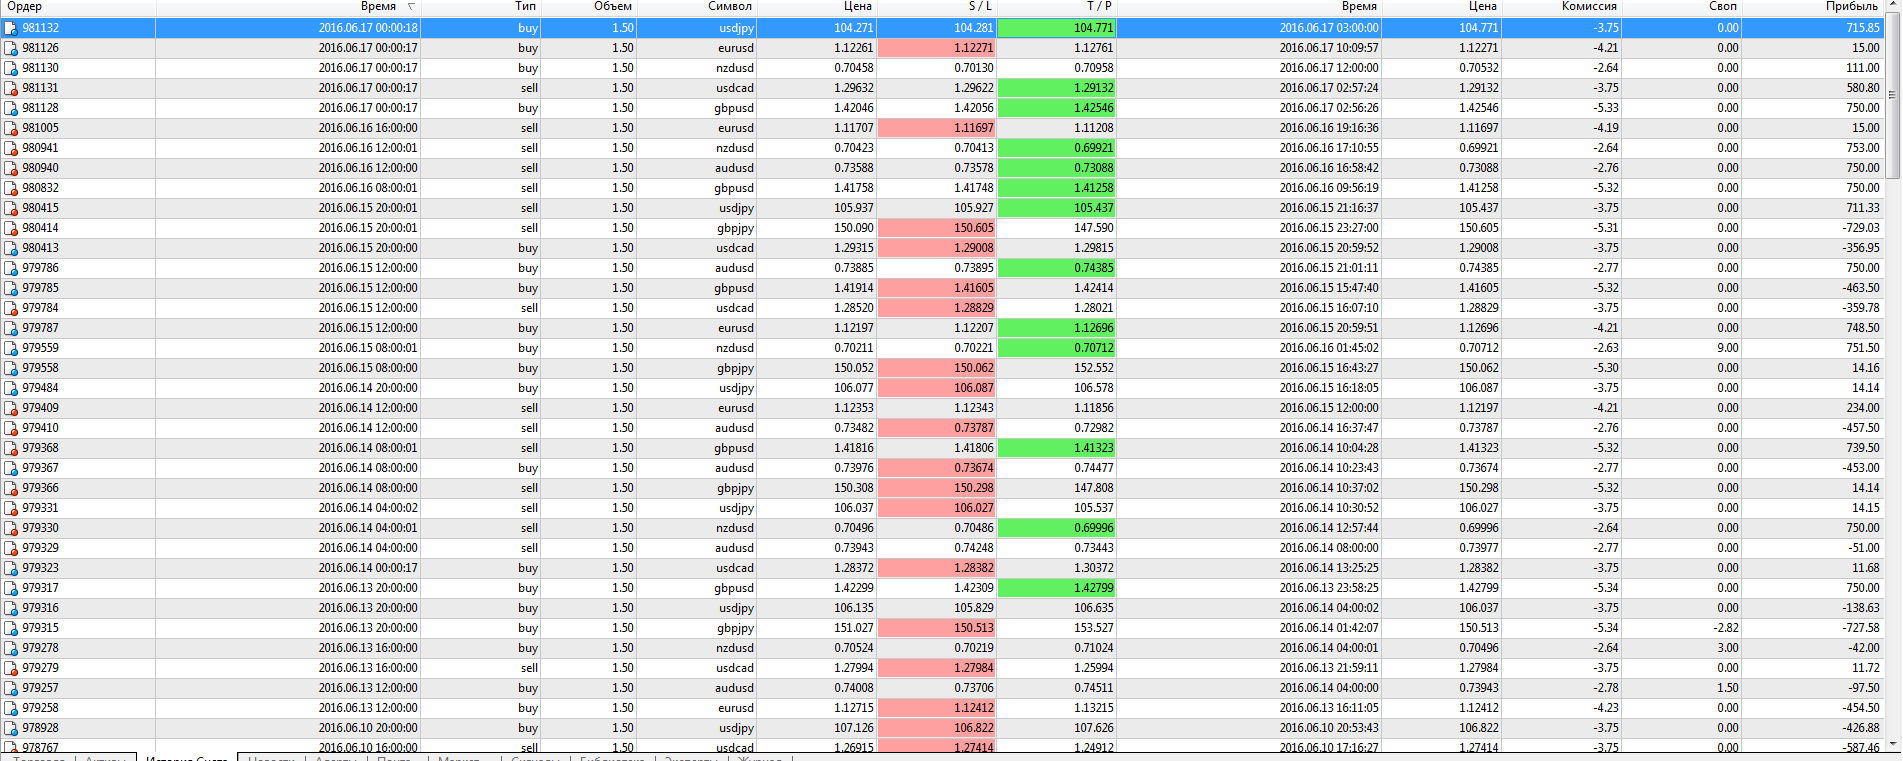Click the open price 151.027
Image resolution: width=1903 pixels, height=761 pixels.
(854, 628)
